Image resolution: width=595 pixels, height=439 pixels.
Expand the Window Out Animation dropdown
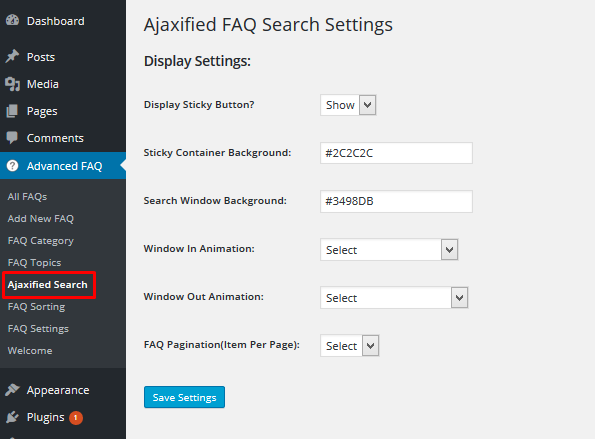pos(394,298)
